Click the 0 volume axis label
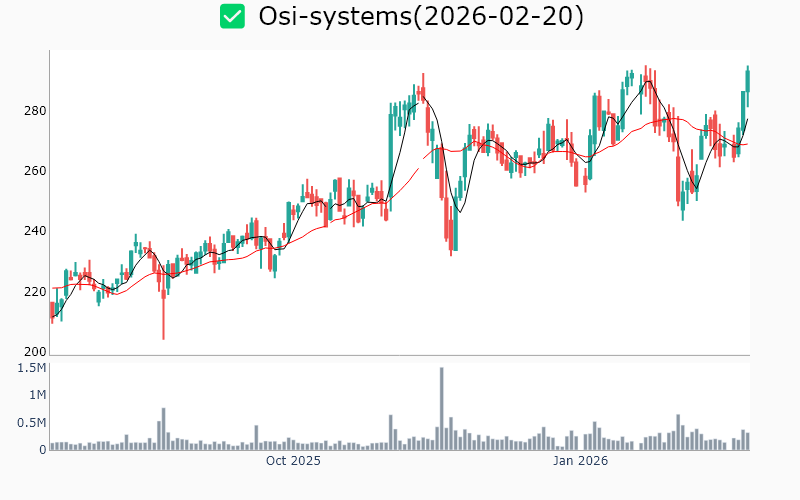The width and height of the screenshot is (800, 500). click(x=42, y=450)
